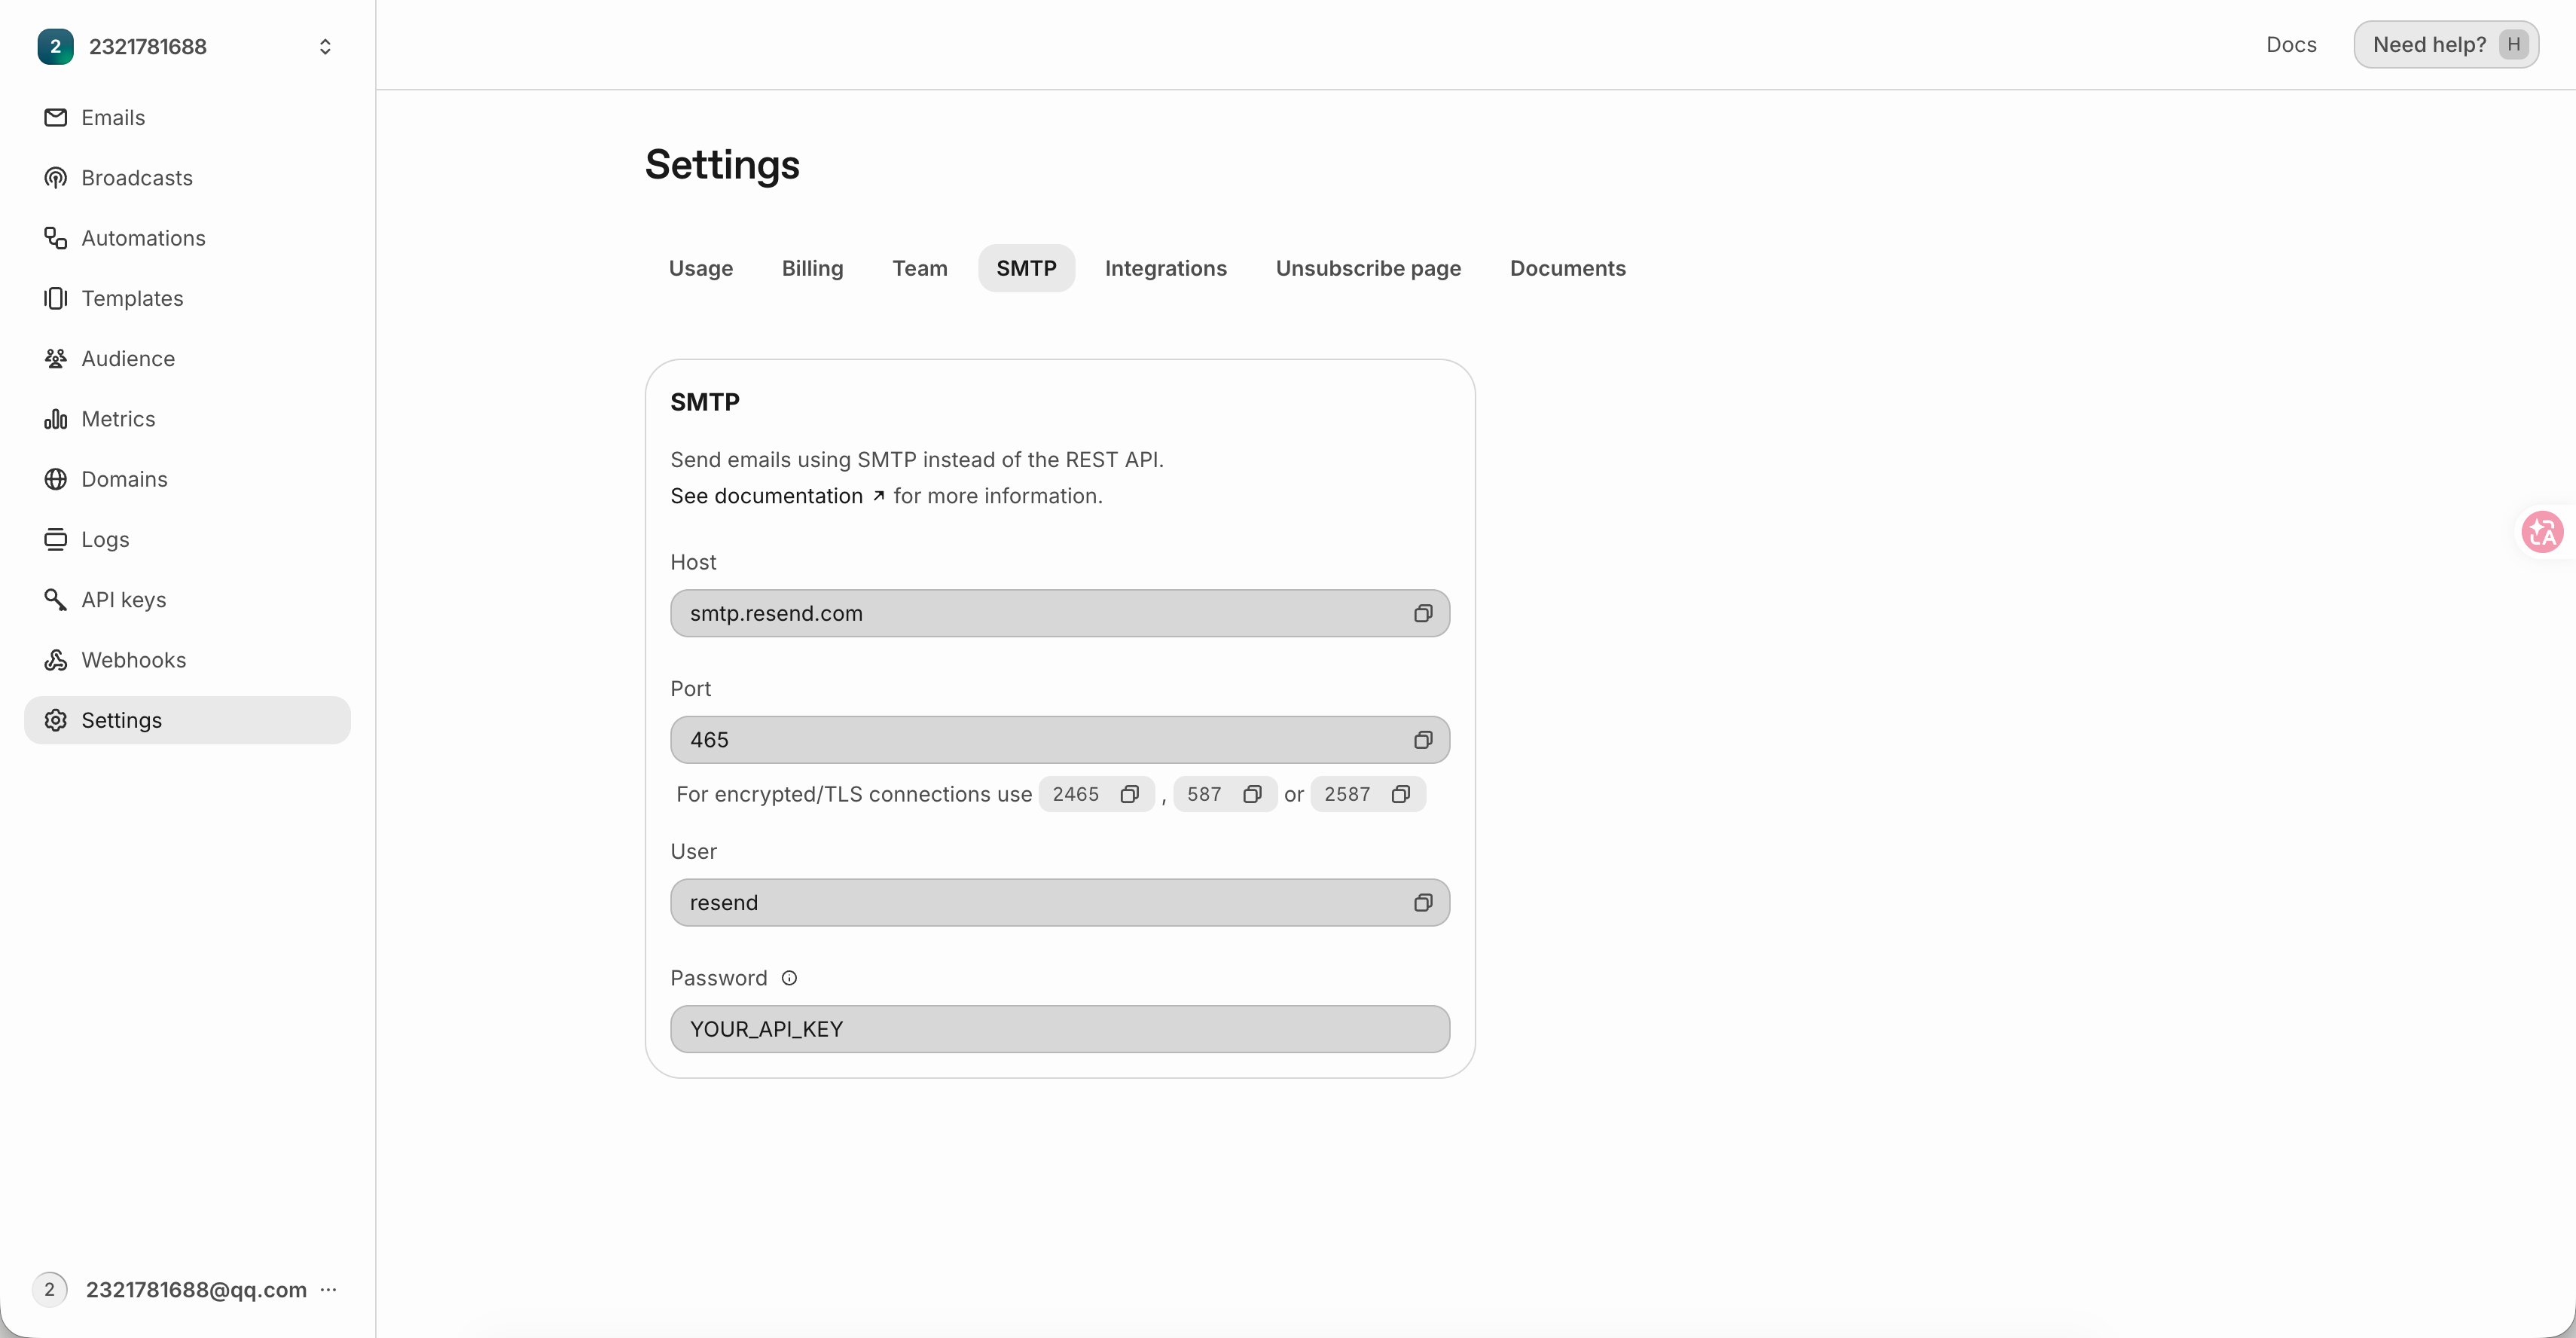The width and height of the screenshot is (2576, 1338).
Task: Copy the smtp.resend.com host value
Action: click(1423, 613)
